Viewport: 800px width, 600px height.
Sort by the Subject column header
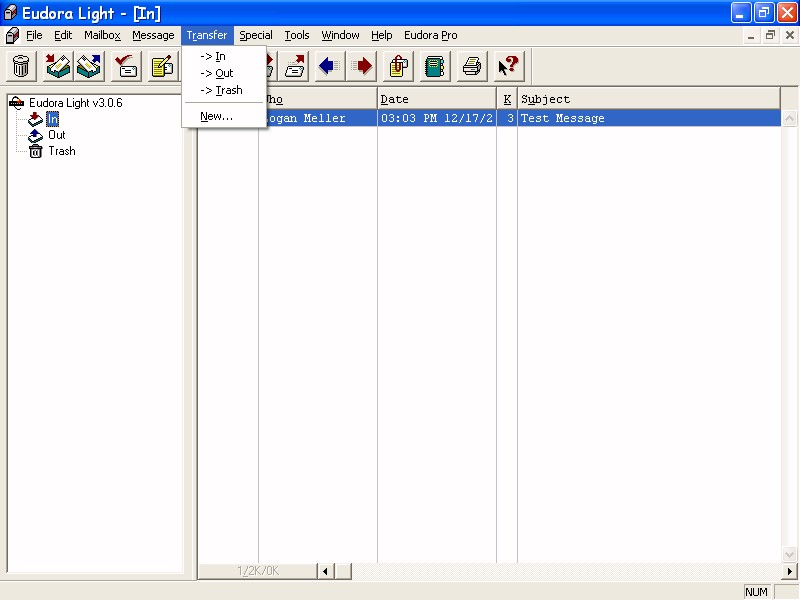[649, 99]
